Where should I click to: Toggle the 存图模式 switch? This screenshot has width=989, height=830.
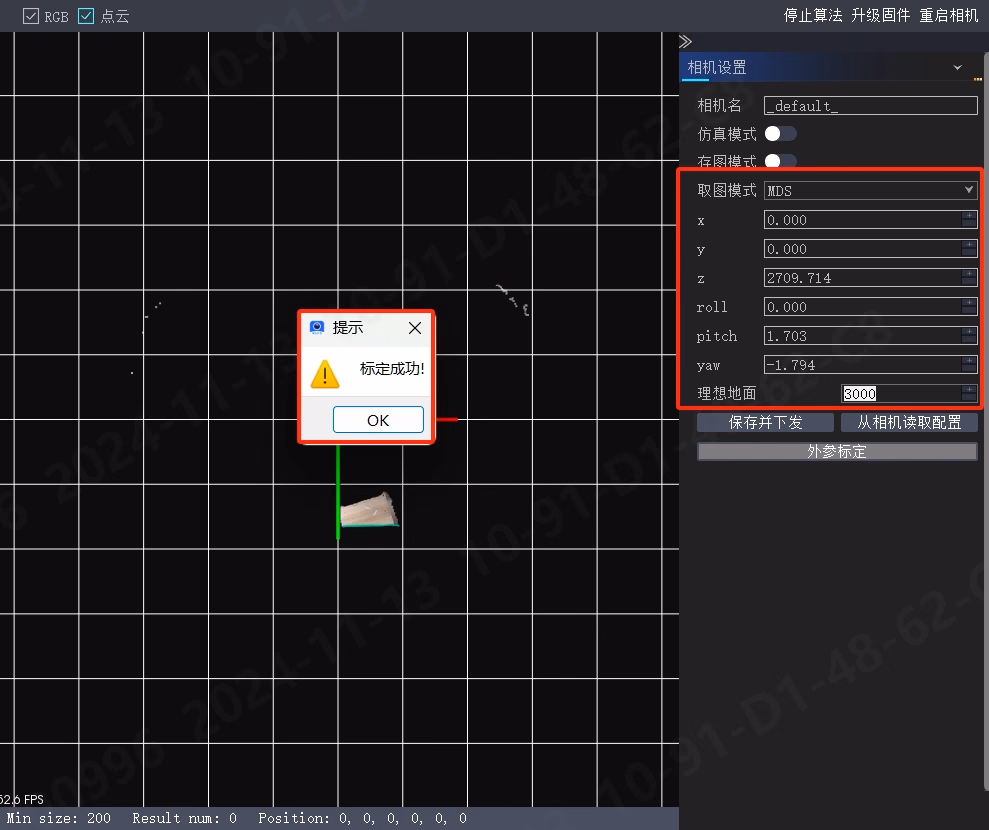pos(780,161)
